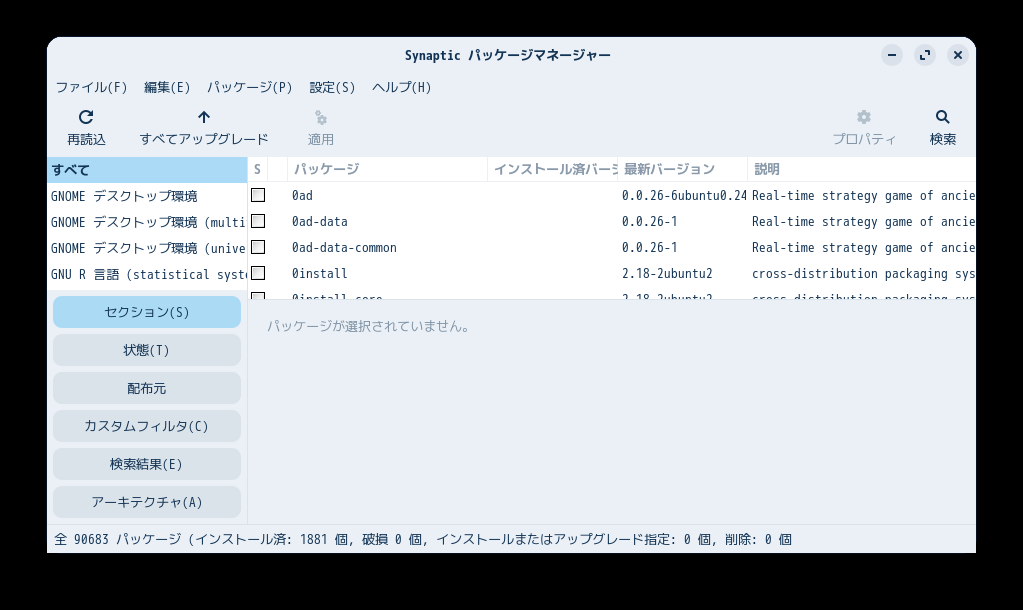The height and width of the screenshot is (610, 1023).
Task: Click the 検索 magnifier icon
Action: coord(942,117)
